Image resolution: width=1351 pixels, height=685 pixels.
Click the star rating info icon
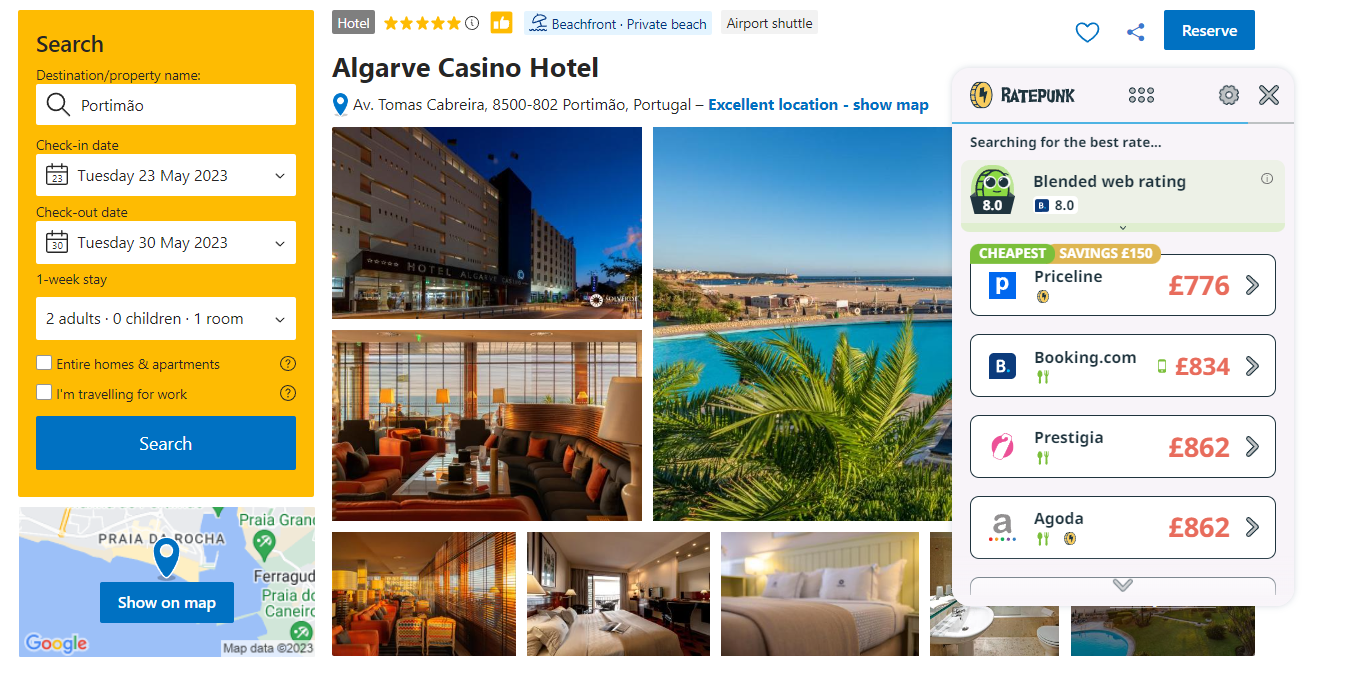coord(472,23)
